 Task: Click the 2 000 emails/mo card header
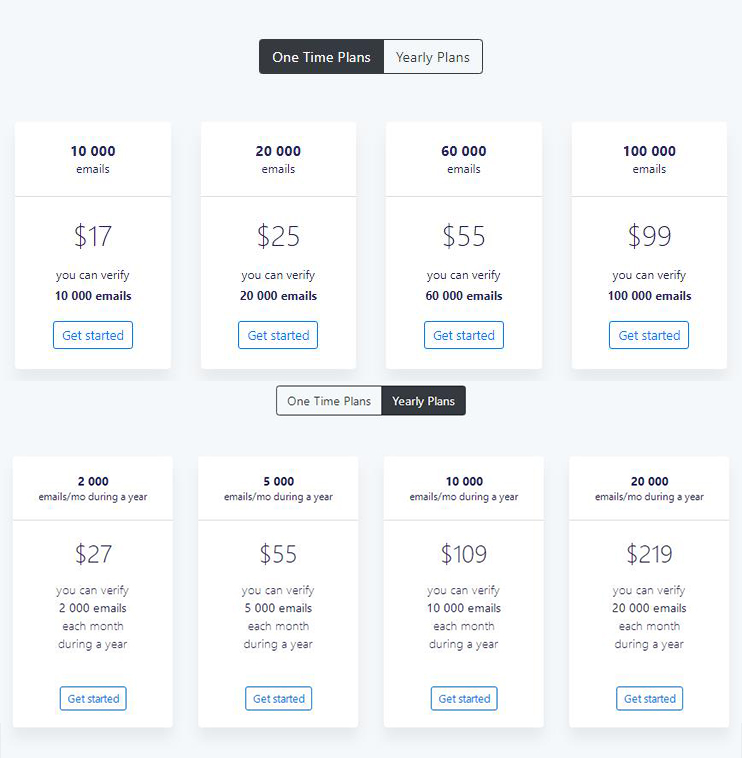pyautogui.click(x=93, y=488)
